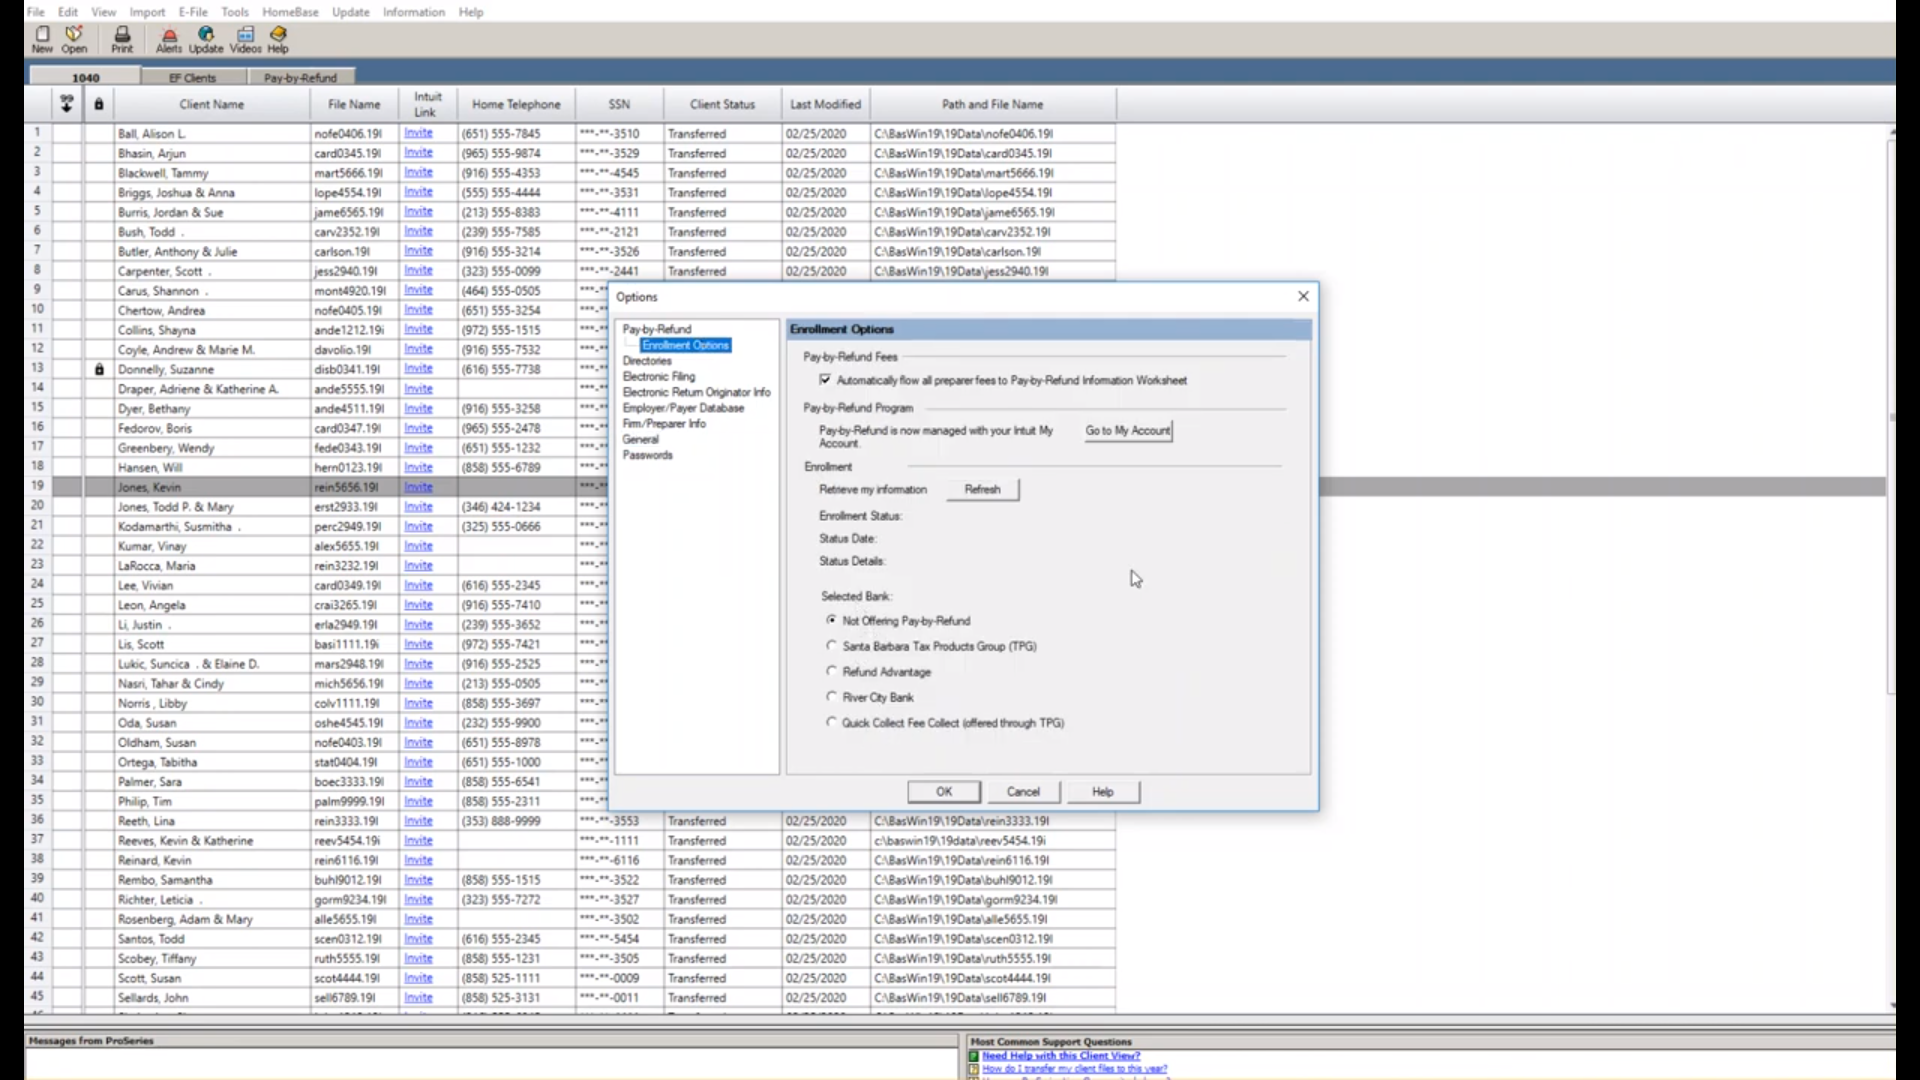Screen dimensions: 1920x1080
Task: Select Santa Barbara Tax Products Group radio
Action: click(x=831, y=646)
